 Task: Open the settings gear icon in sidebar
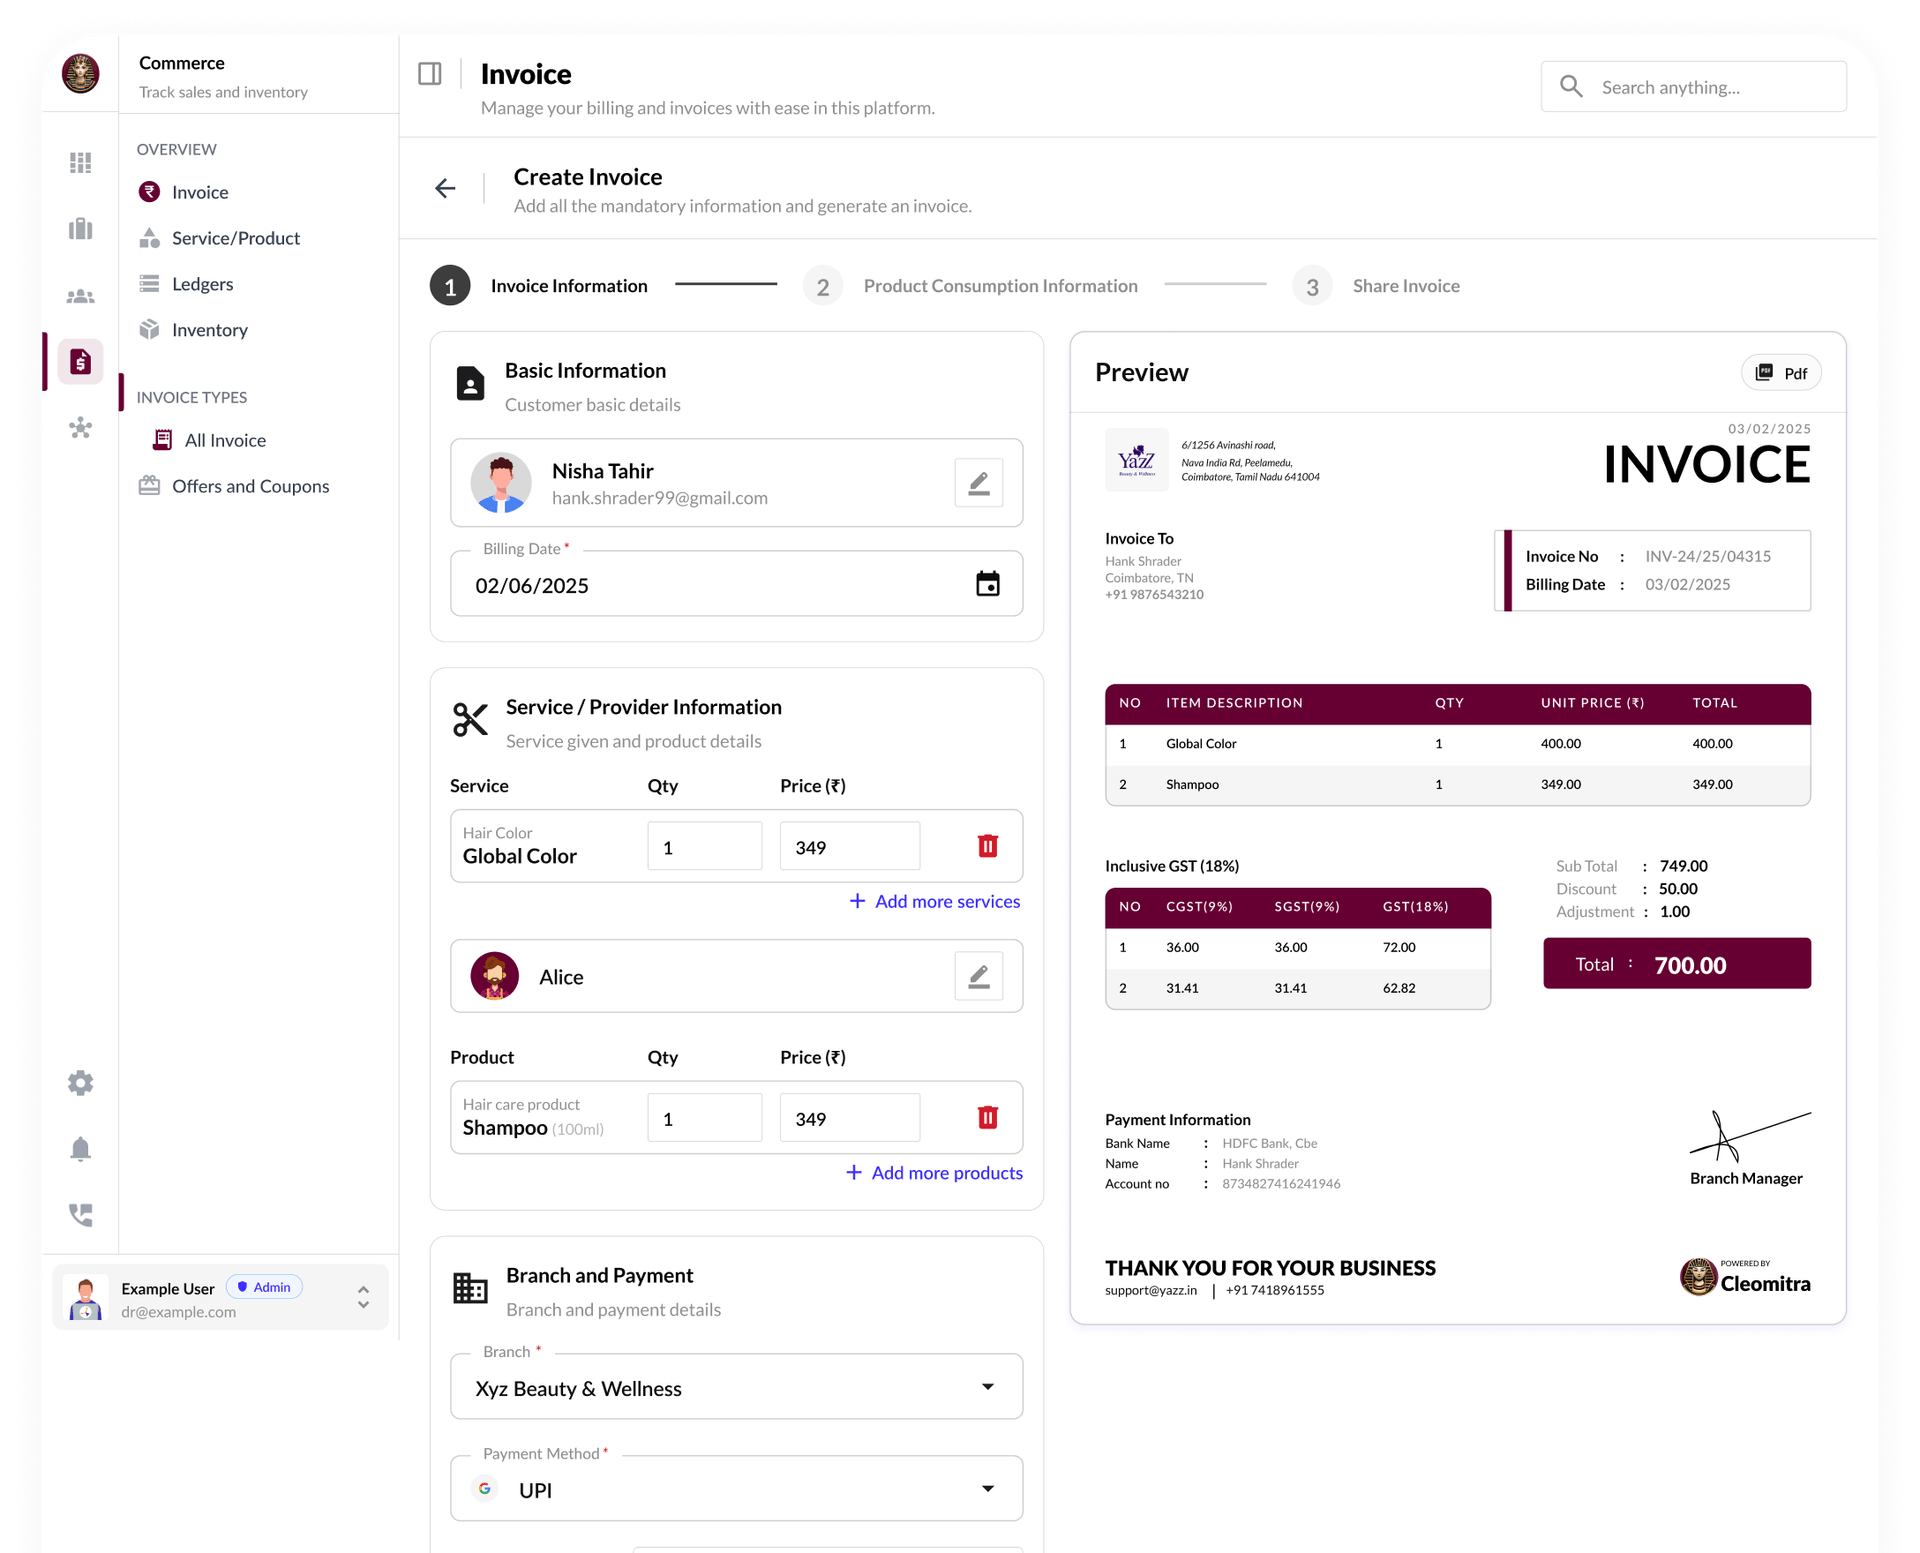click(x=80, y=1082)
